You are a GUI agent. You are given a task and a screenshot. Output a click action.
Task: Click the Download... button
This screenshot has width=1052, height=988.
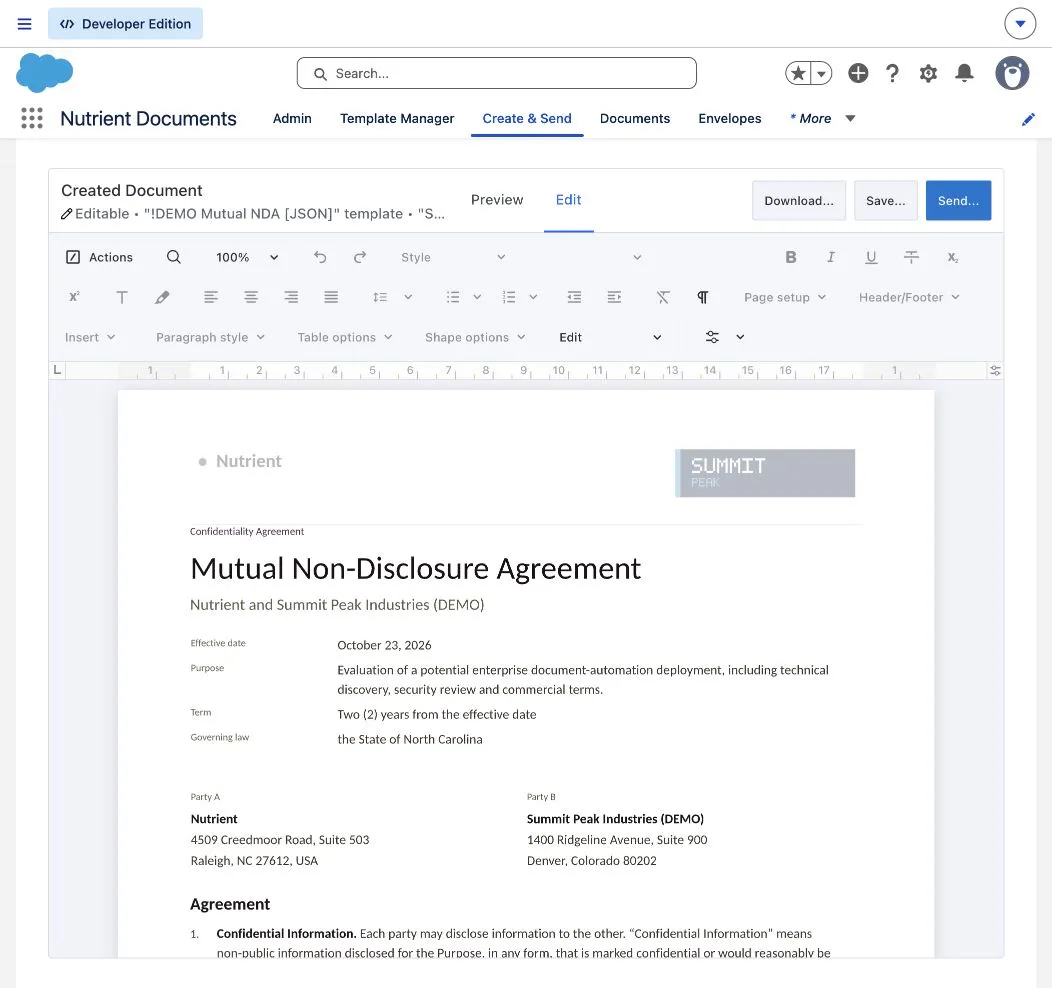click(799, 201)
